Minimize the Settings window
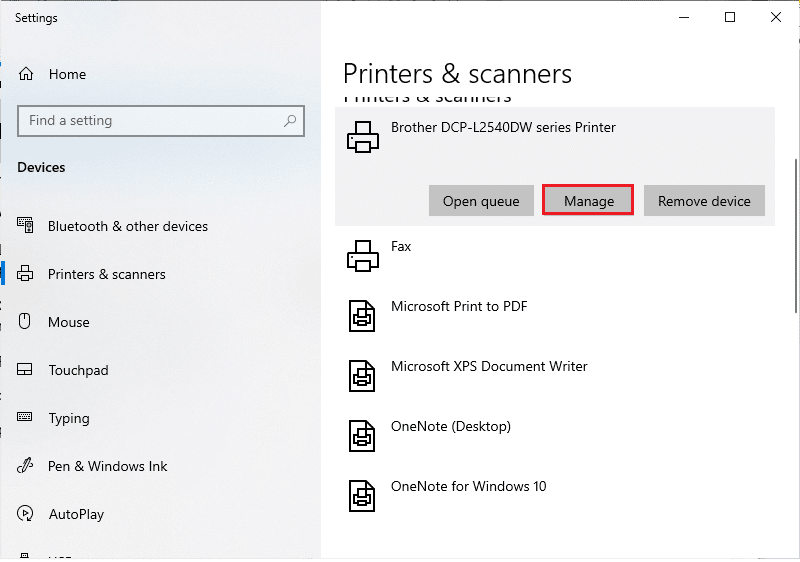 (x=684, y=17)
